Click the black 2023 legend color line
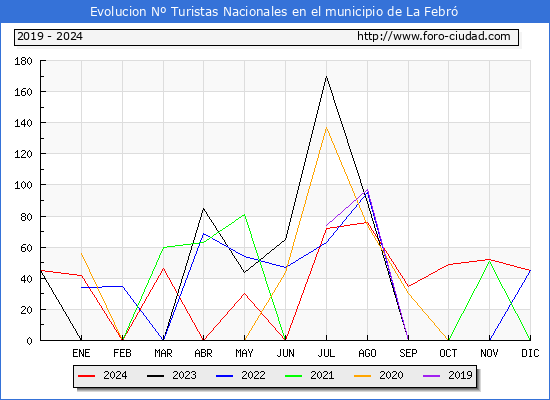 tap(155, 376)
